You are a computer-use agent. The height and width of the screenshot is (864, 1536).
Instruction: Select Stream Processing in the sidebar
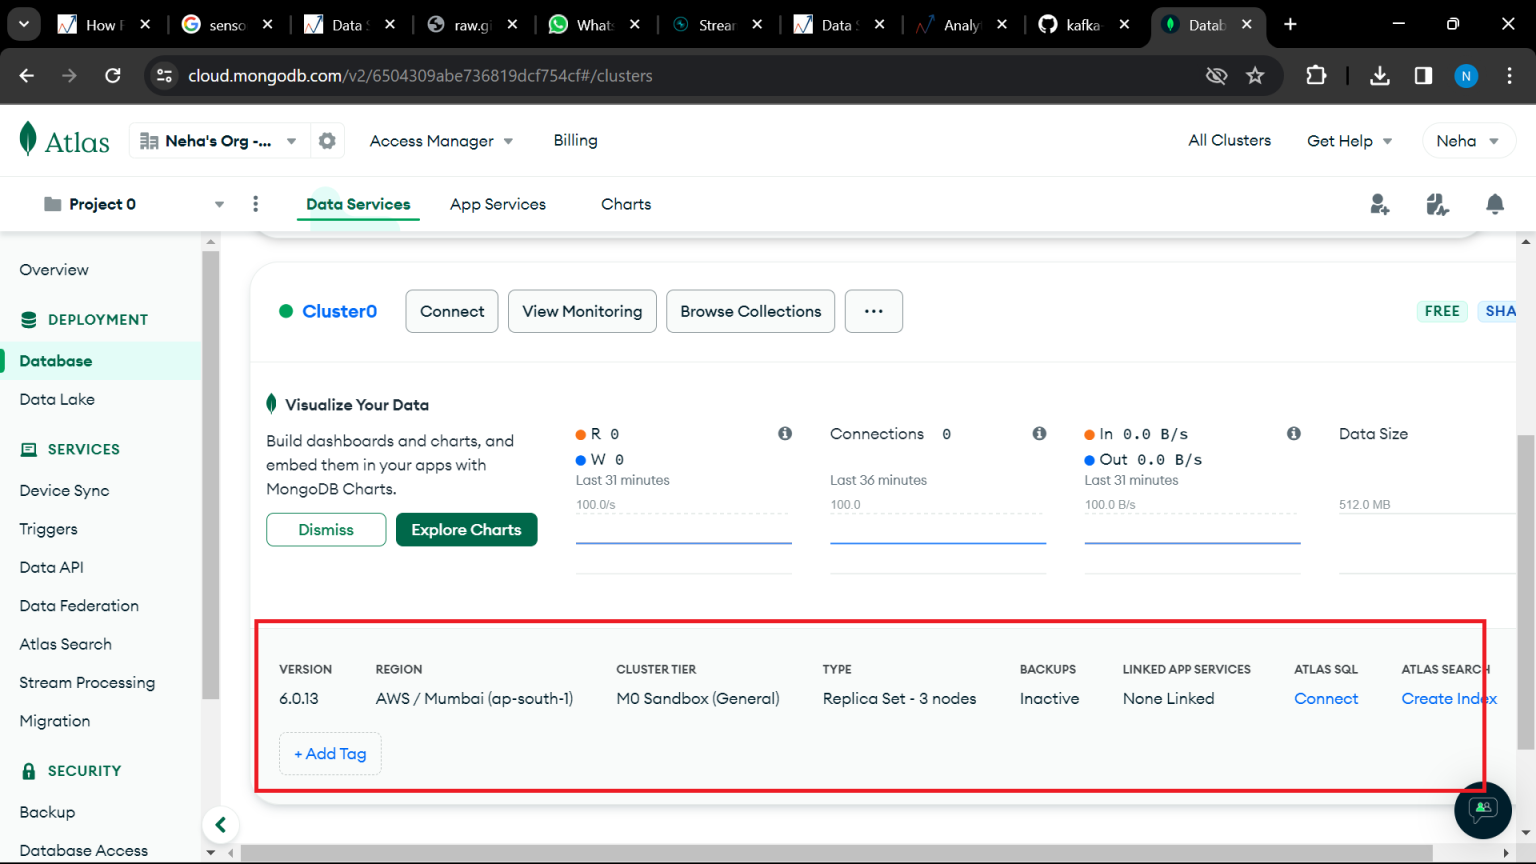click(86, 682)
